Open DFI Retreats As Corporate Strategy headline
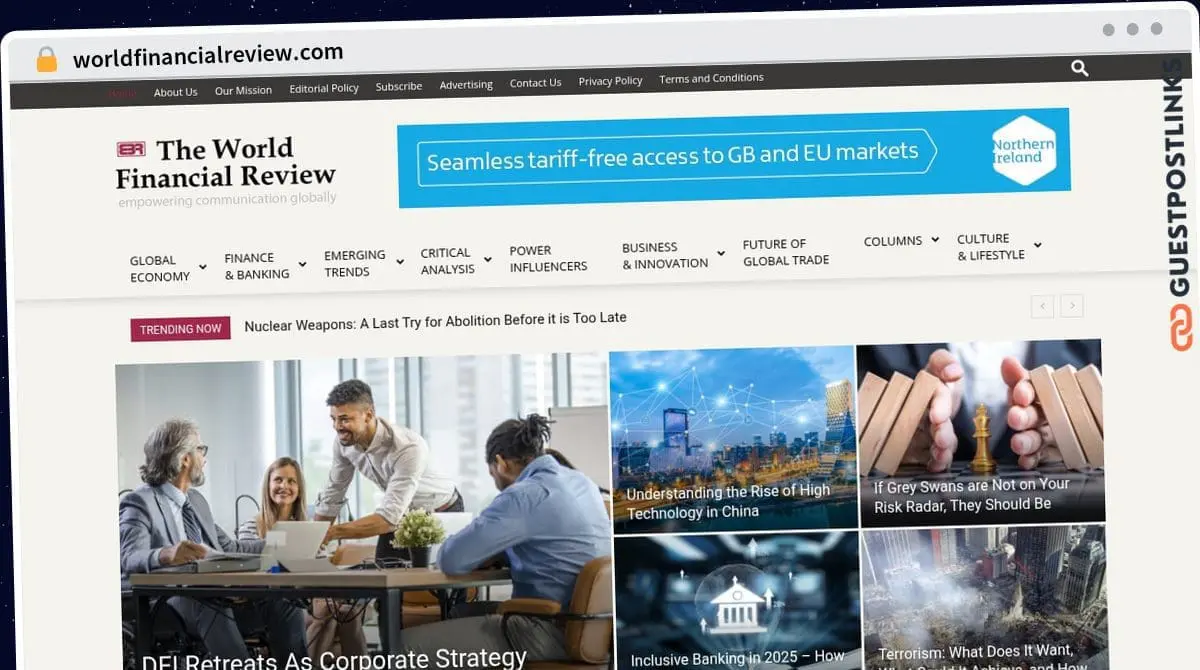The image size is (1200, 670). (334, 658)
